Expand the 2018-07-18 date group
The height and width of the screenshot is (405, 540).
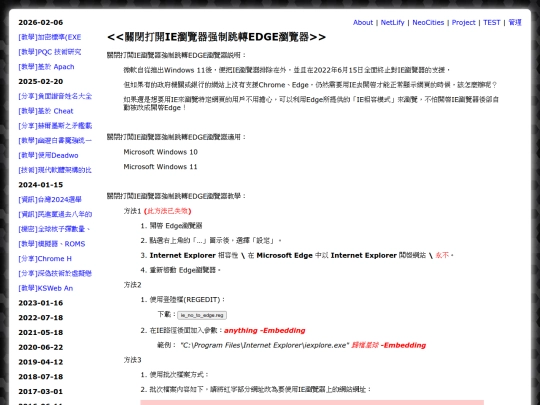click(41, 377)
